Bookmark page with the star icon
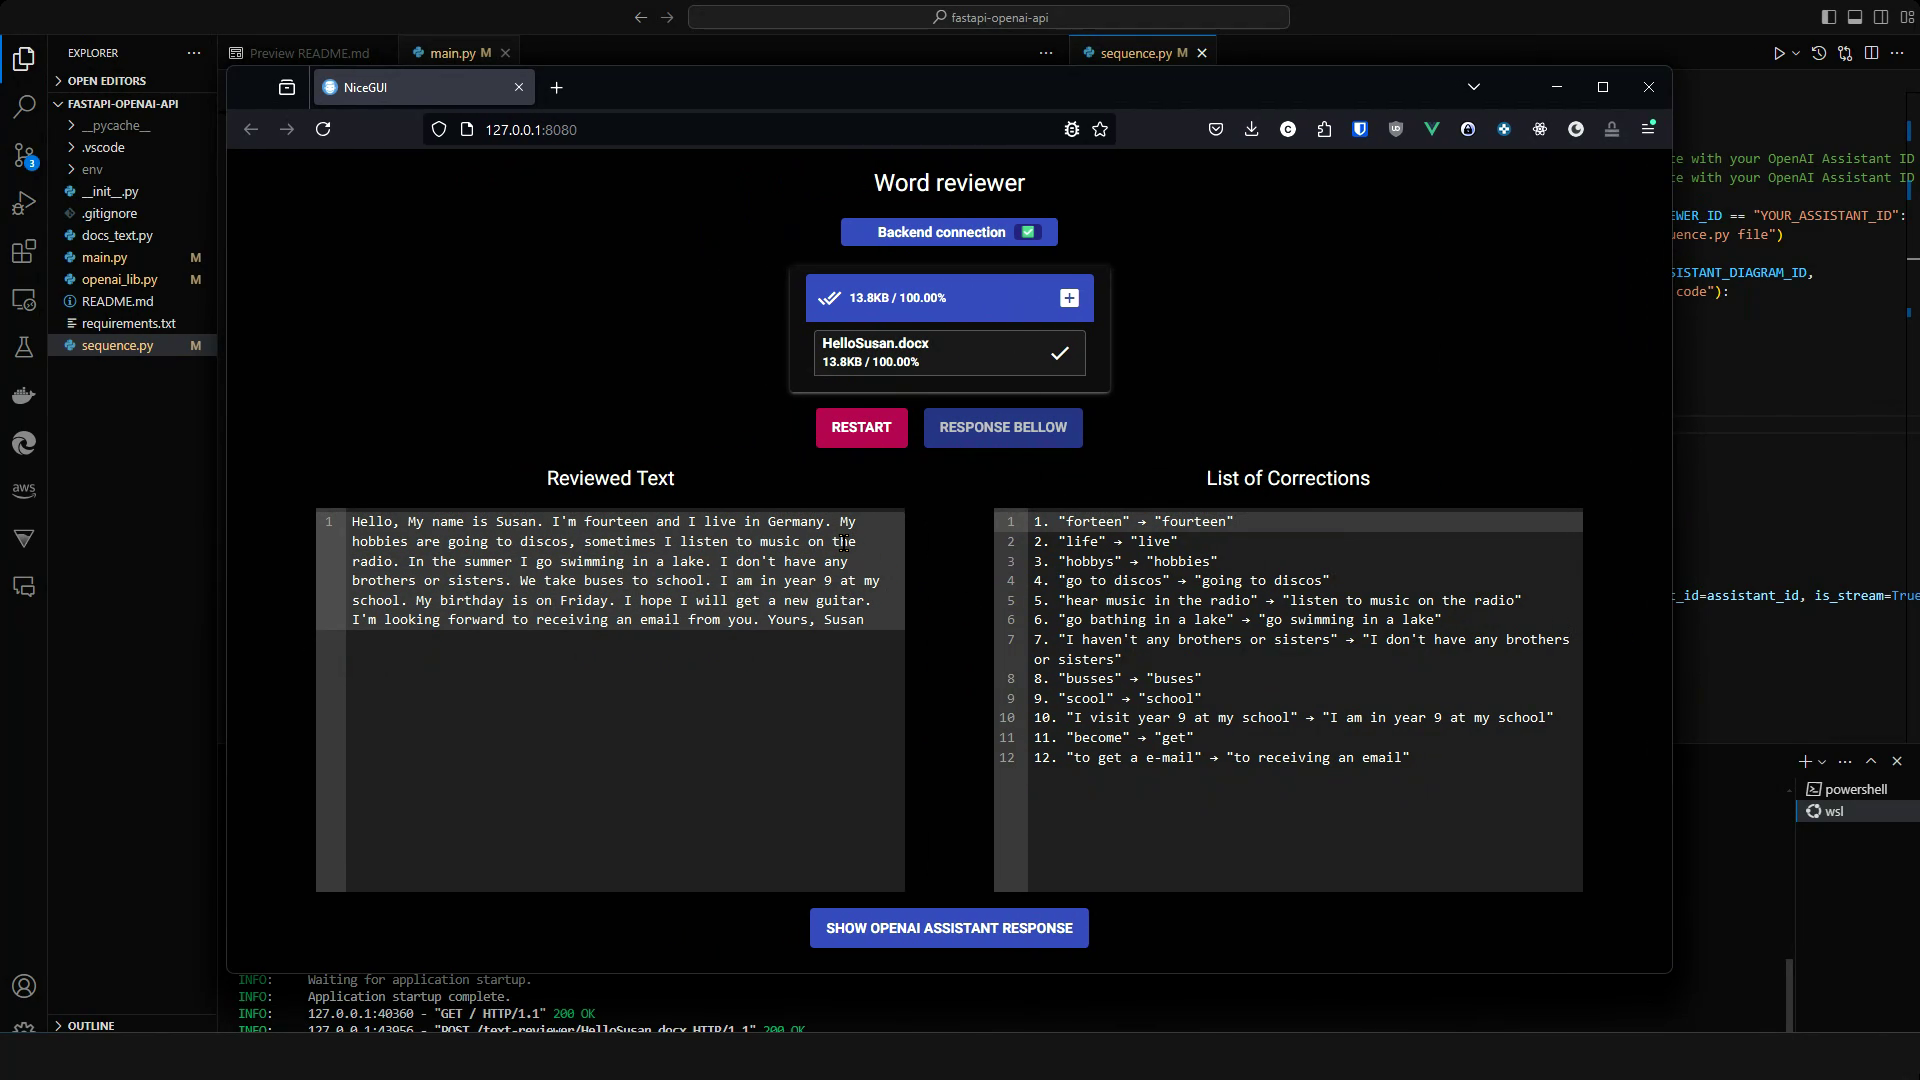 (x=1100, y=129)
